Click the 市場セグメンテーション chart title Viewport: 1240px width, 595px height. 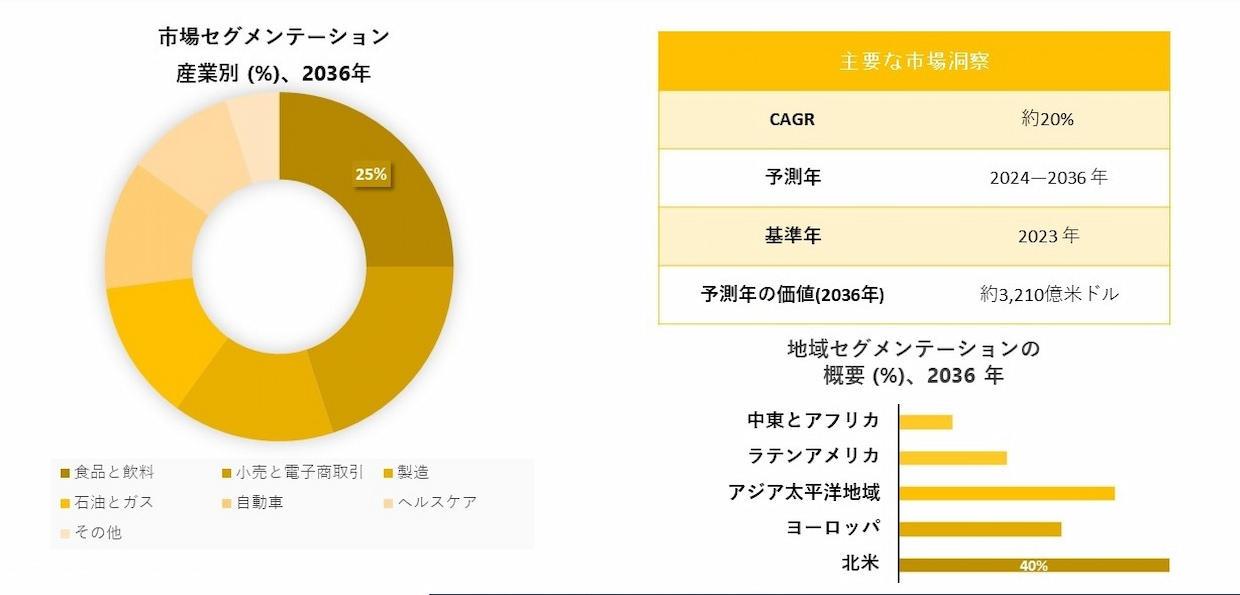(274, 38)
